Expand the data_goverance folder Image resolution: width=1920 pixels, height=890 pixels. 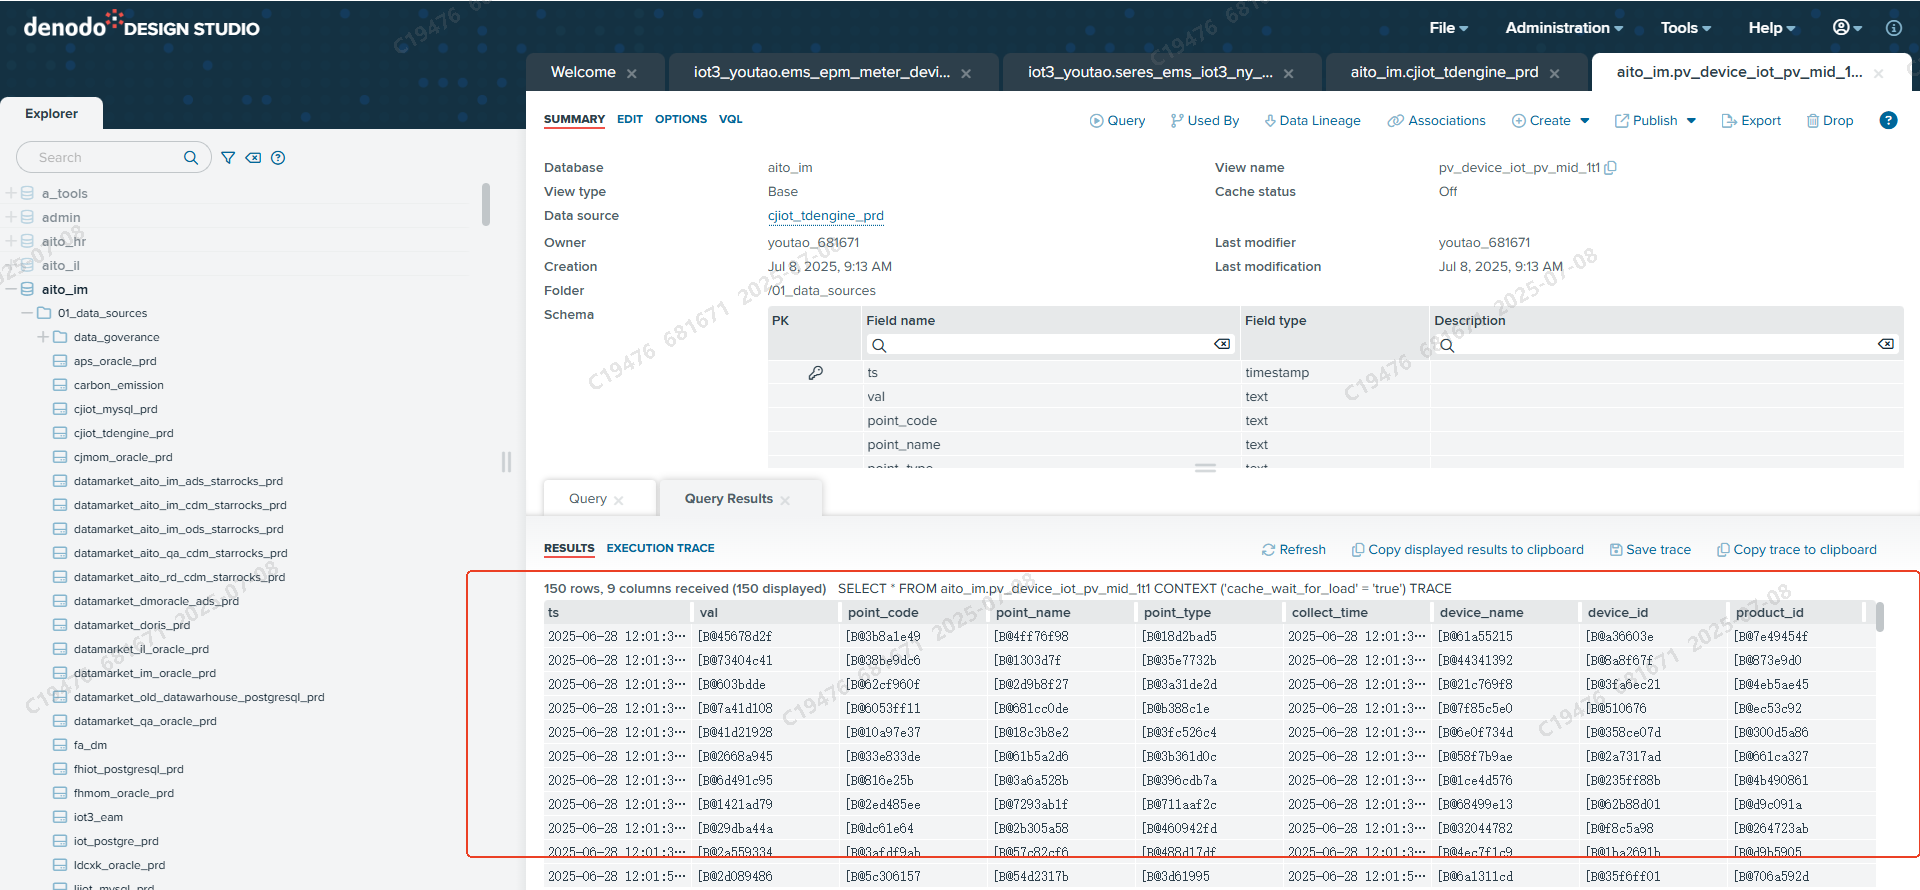43,337
